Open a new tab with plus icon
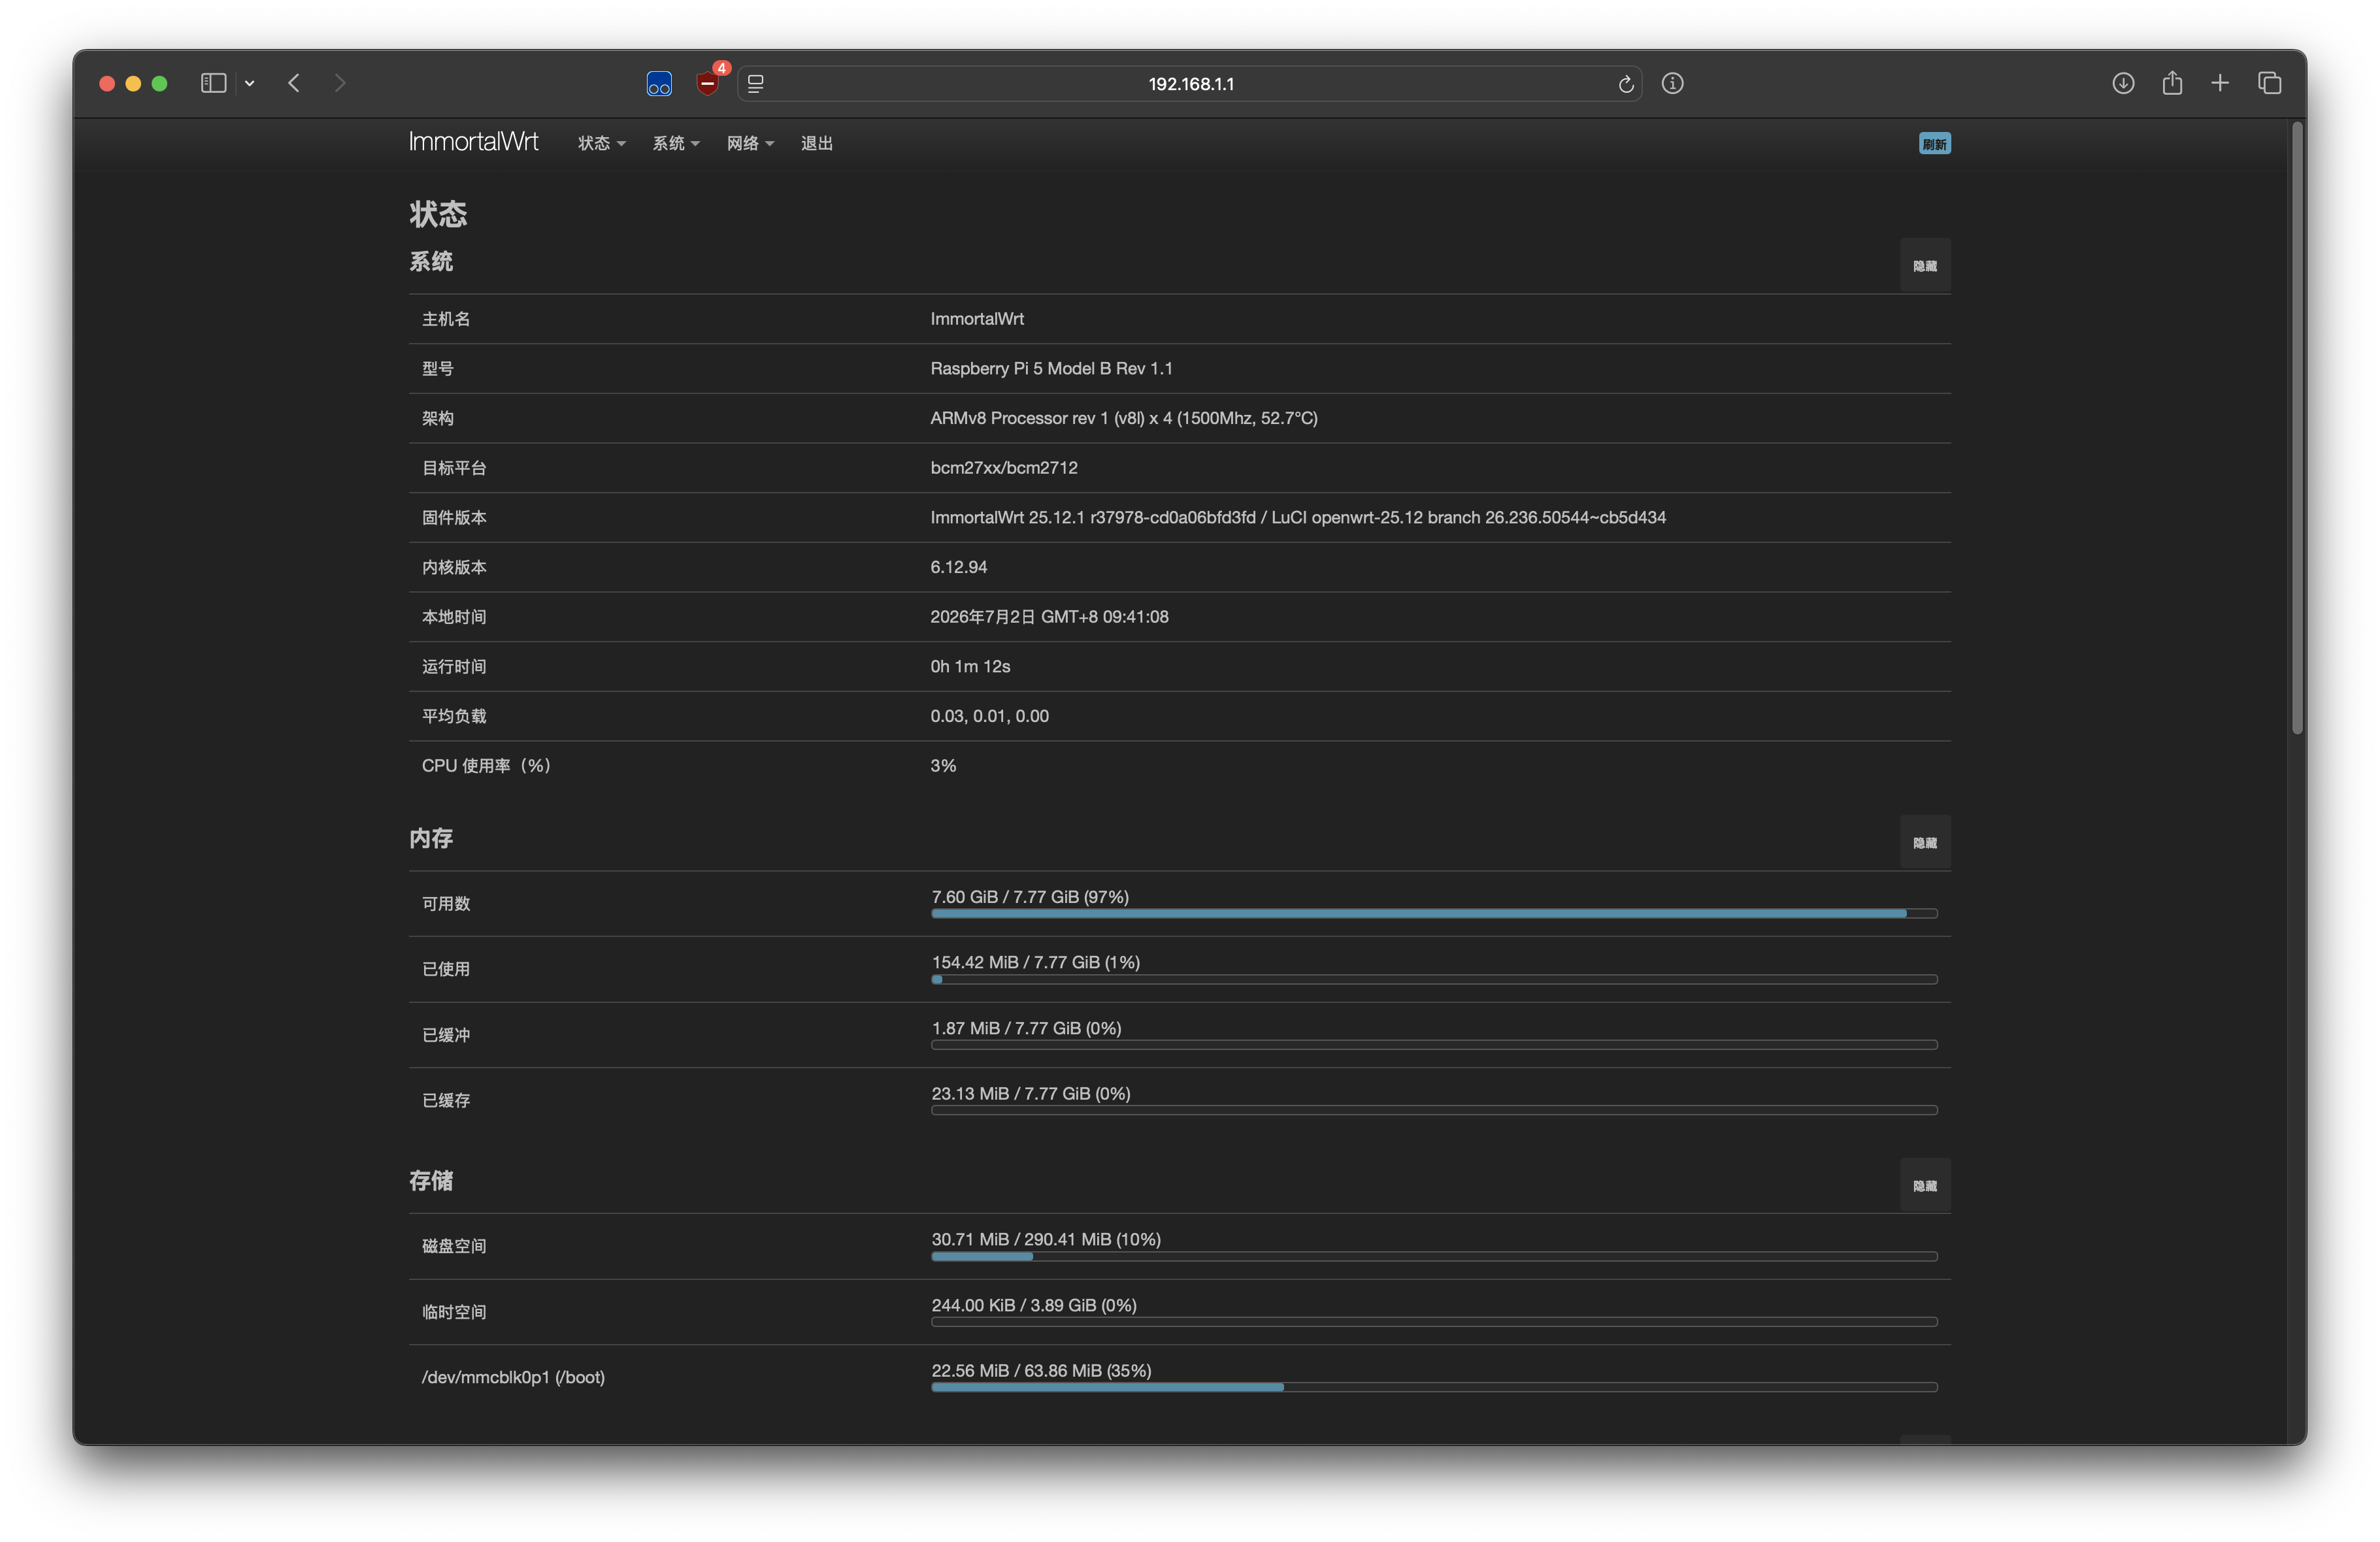The width and height of the screenshot is (2380, 1542). (2220, 83)
